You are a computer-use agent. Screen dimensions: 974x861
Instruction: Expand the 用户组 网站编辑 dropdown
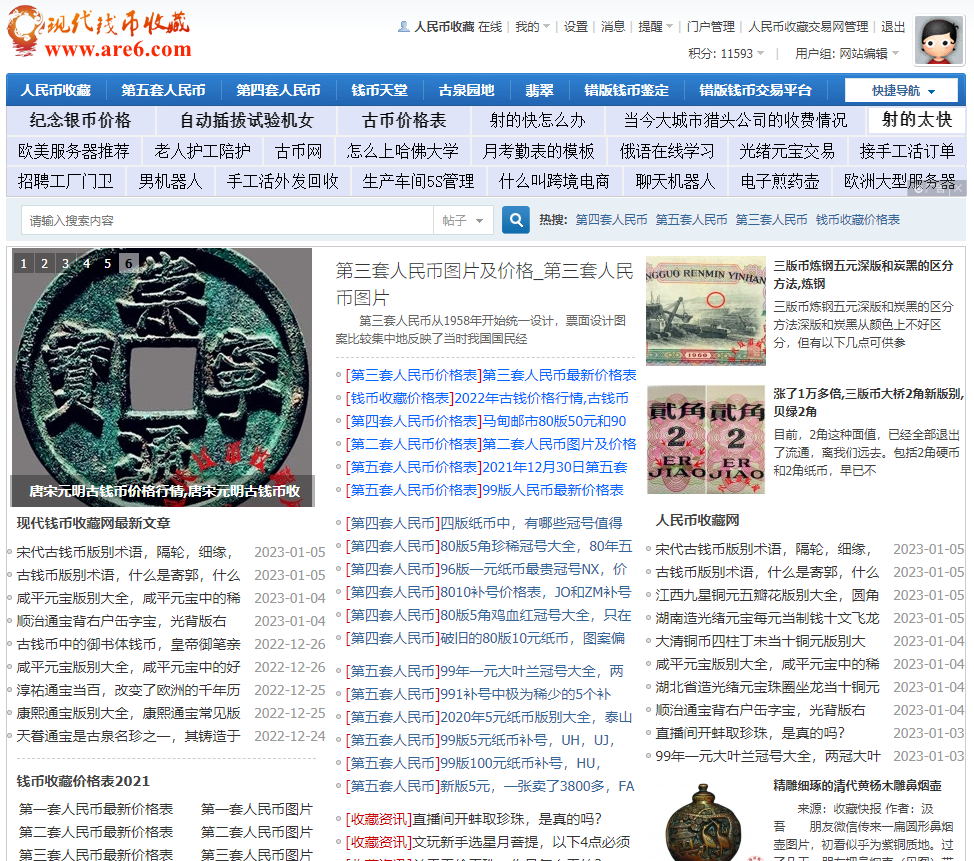coord(894,54)
